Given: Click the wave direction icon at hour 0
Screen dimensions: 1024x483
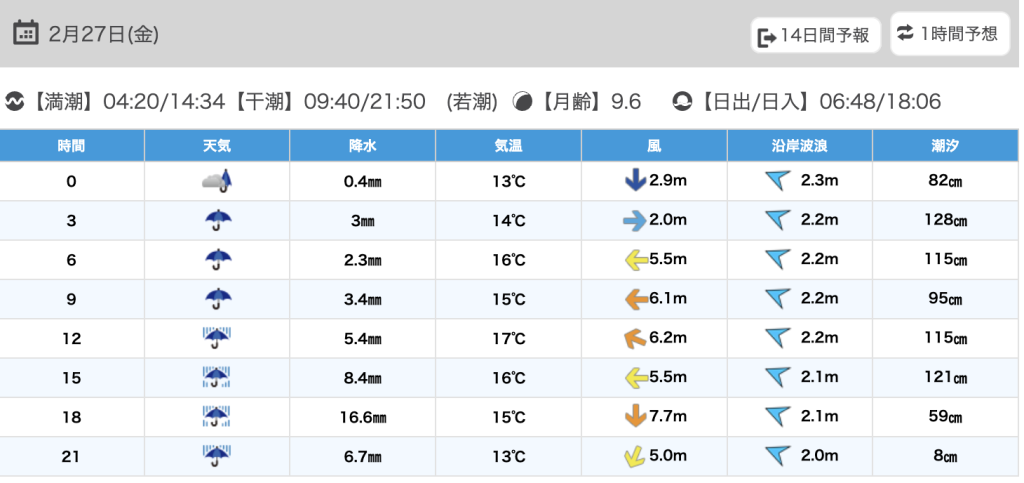Looking at the screenshot, I should point(777,181).
